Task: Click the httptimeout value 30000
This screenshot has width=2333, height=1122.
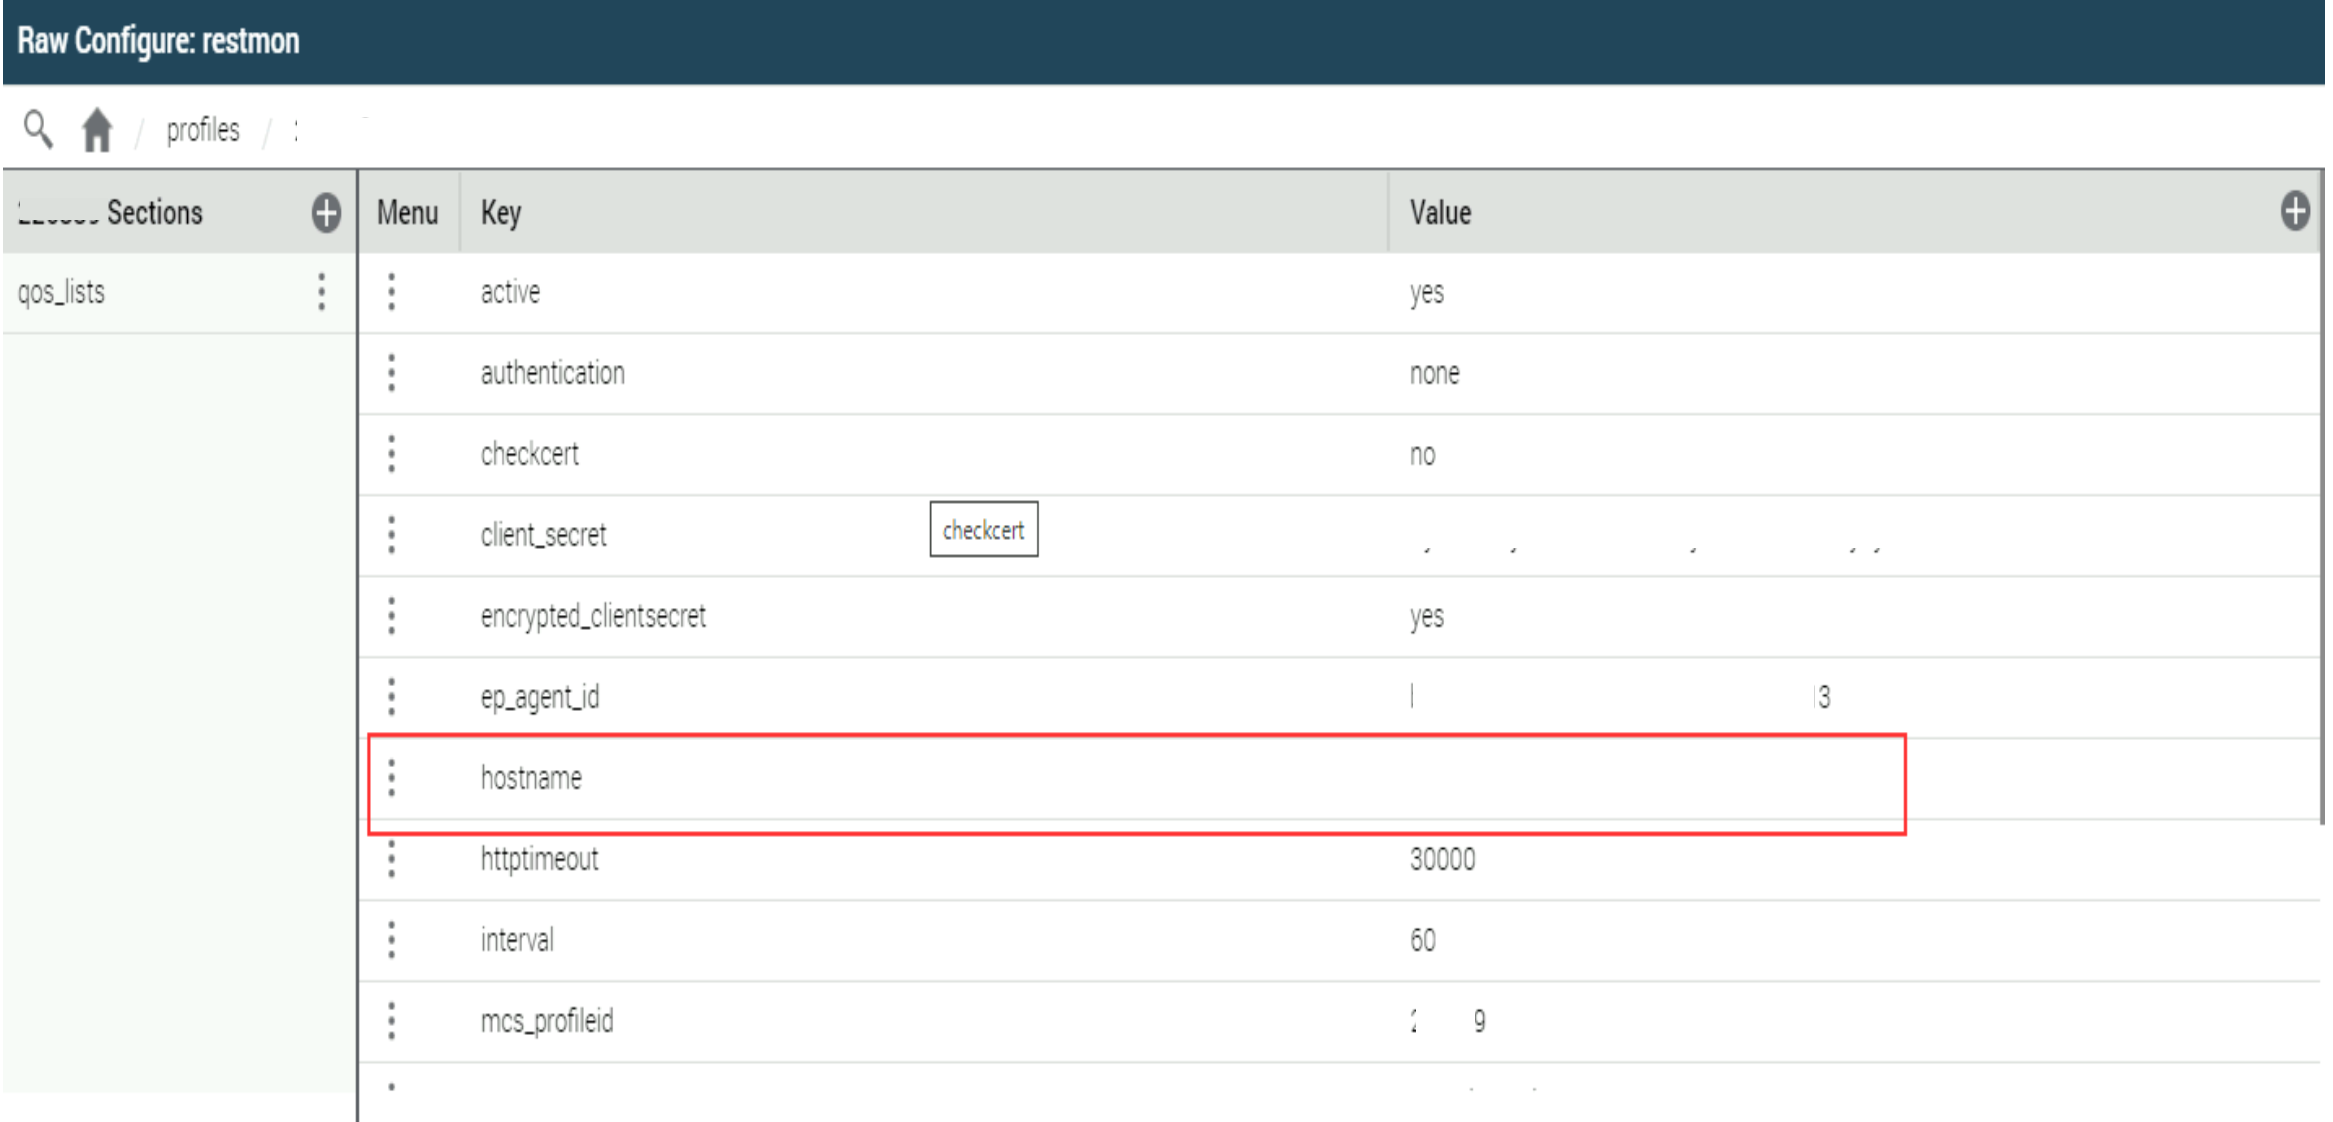Action: 1442,859
